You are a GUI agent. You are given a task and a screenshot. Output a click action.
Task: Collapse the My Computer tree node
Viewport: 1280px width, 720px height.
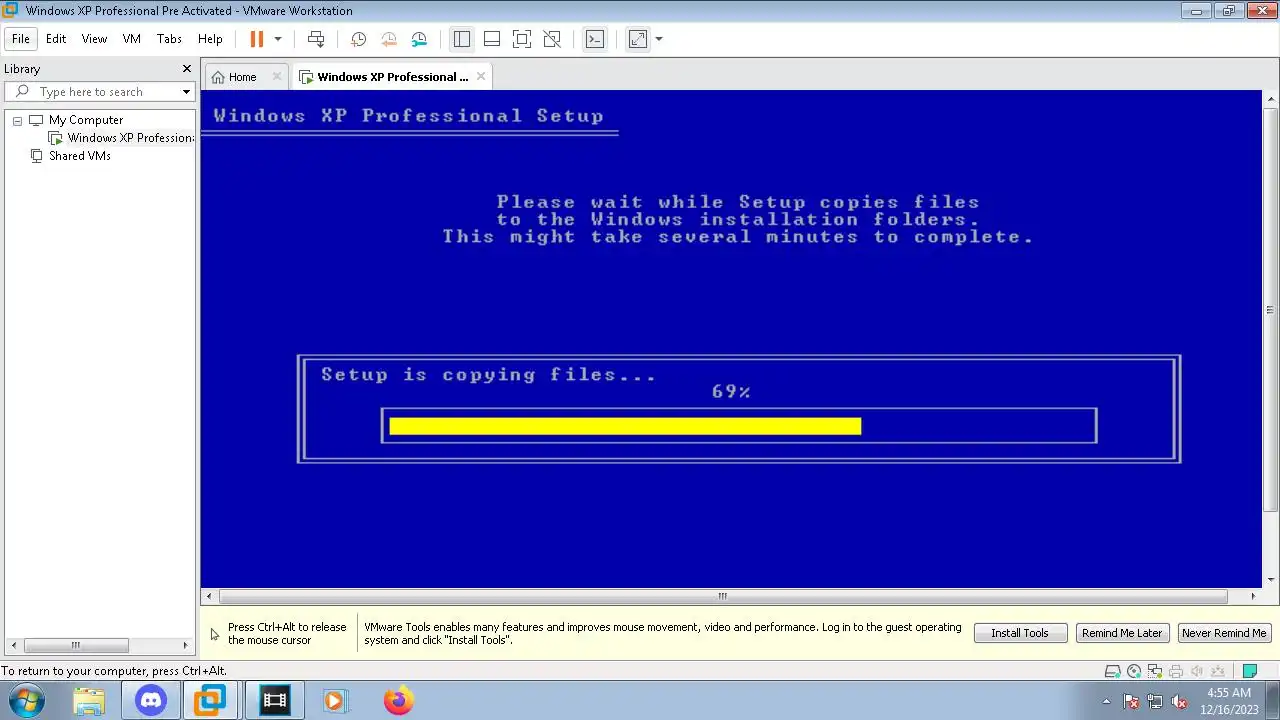[17, 120]
